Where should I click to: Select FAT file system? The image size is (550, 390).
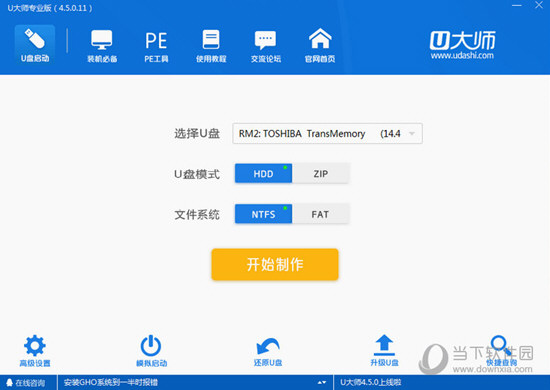coord(321,214)
